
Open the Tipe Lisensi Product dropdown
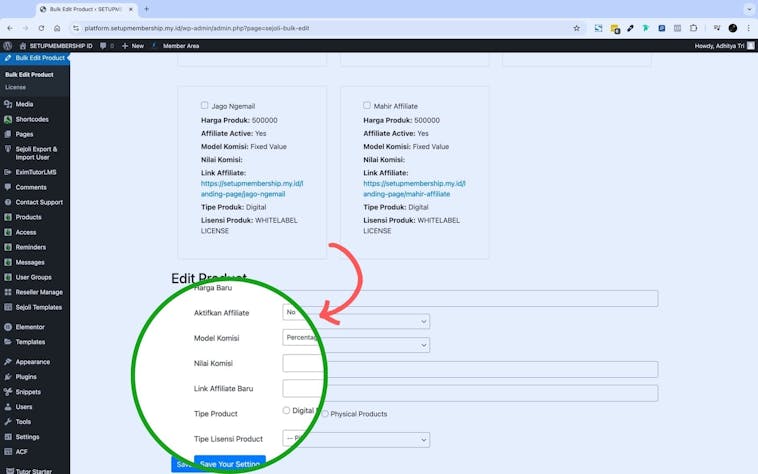point(356,439)
